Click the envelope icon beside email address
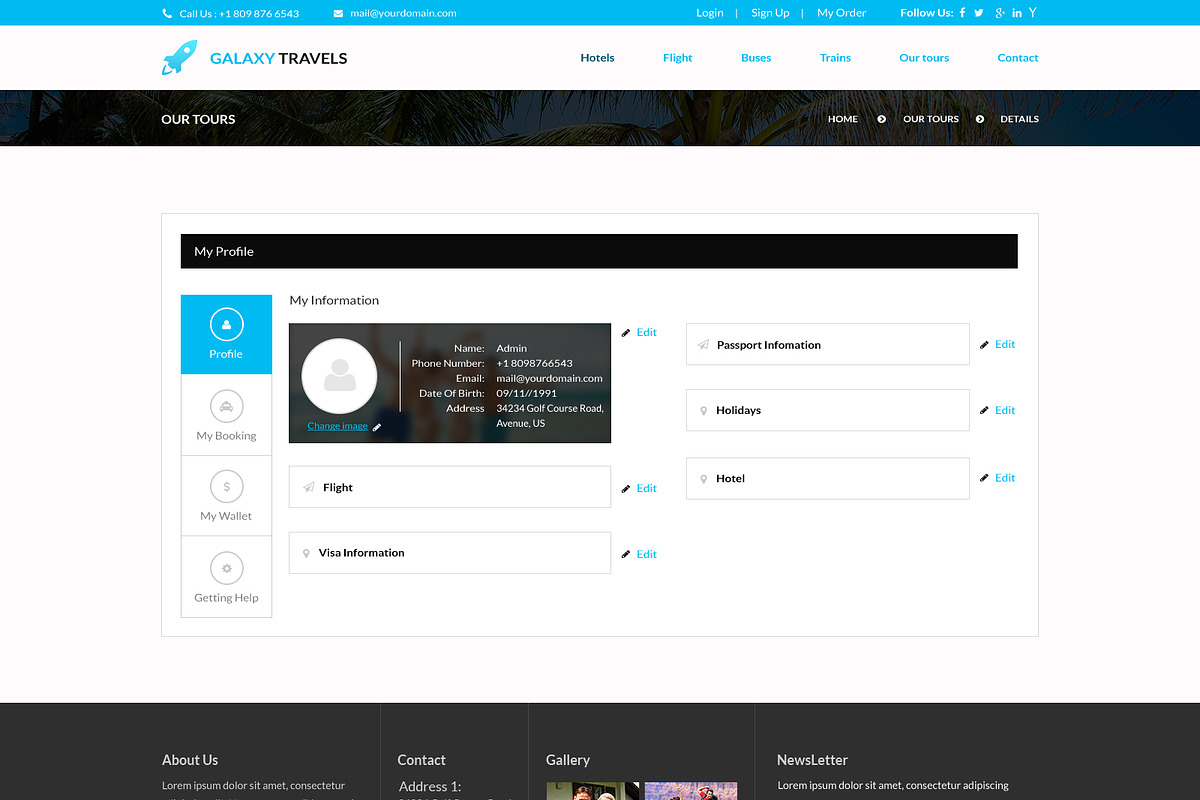This screenshot has width=1200, height=800. point(338,13)
